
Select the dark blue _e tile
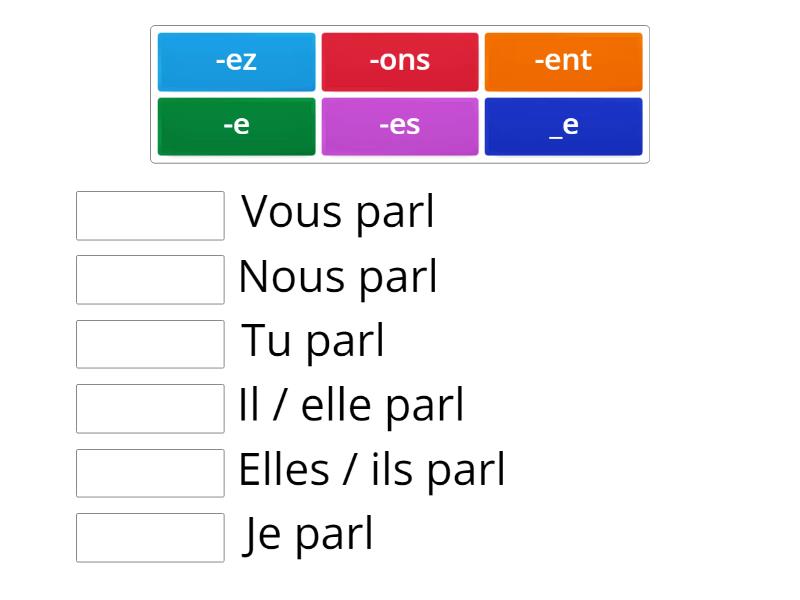pyautogui.click(x=563, y=126)
